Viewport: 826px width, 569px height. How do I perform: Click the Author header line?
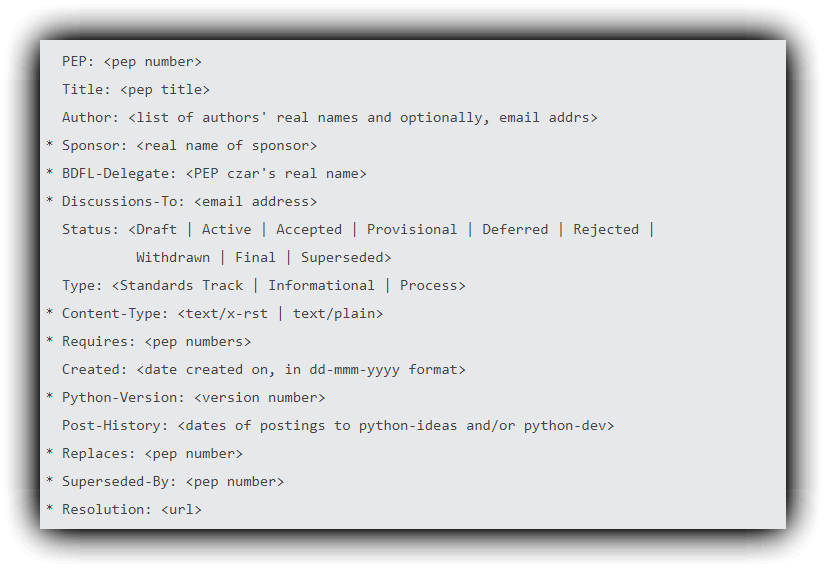pos(330,117)
